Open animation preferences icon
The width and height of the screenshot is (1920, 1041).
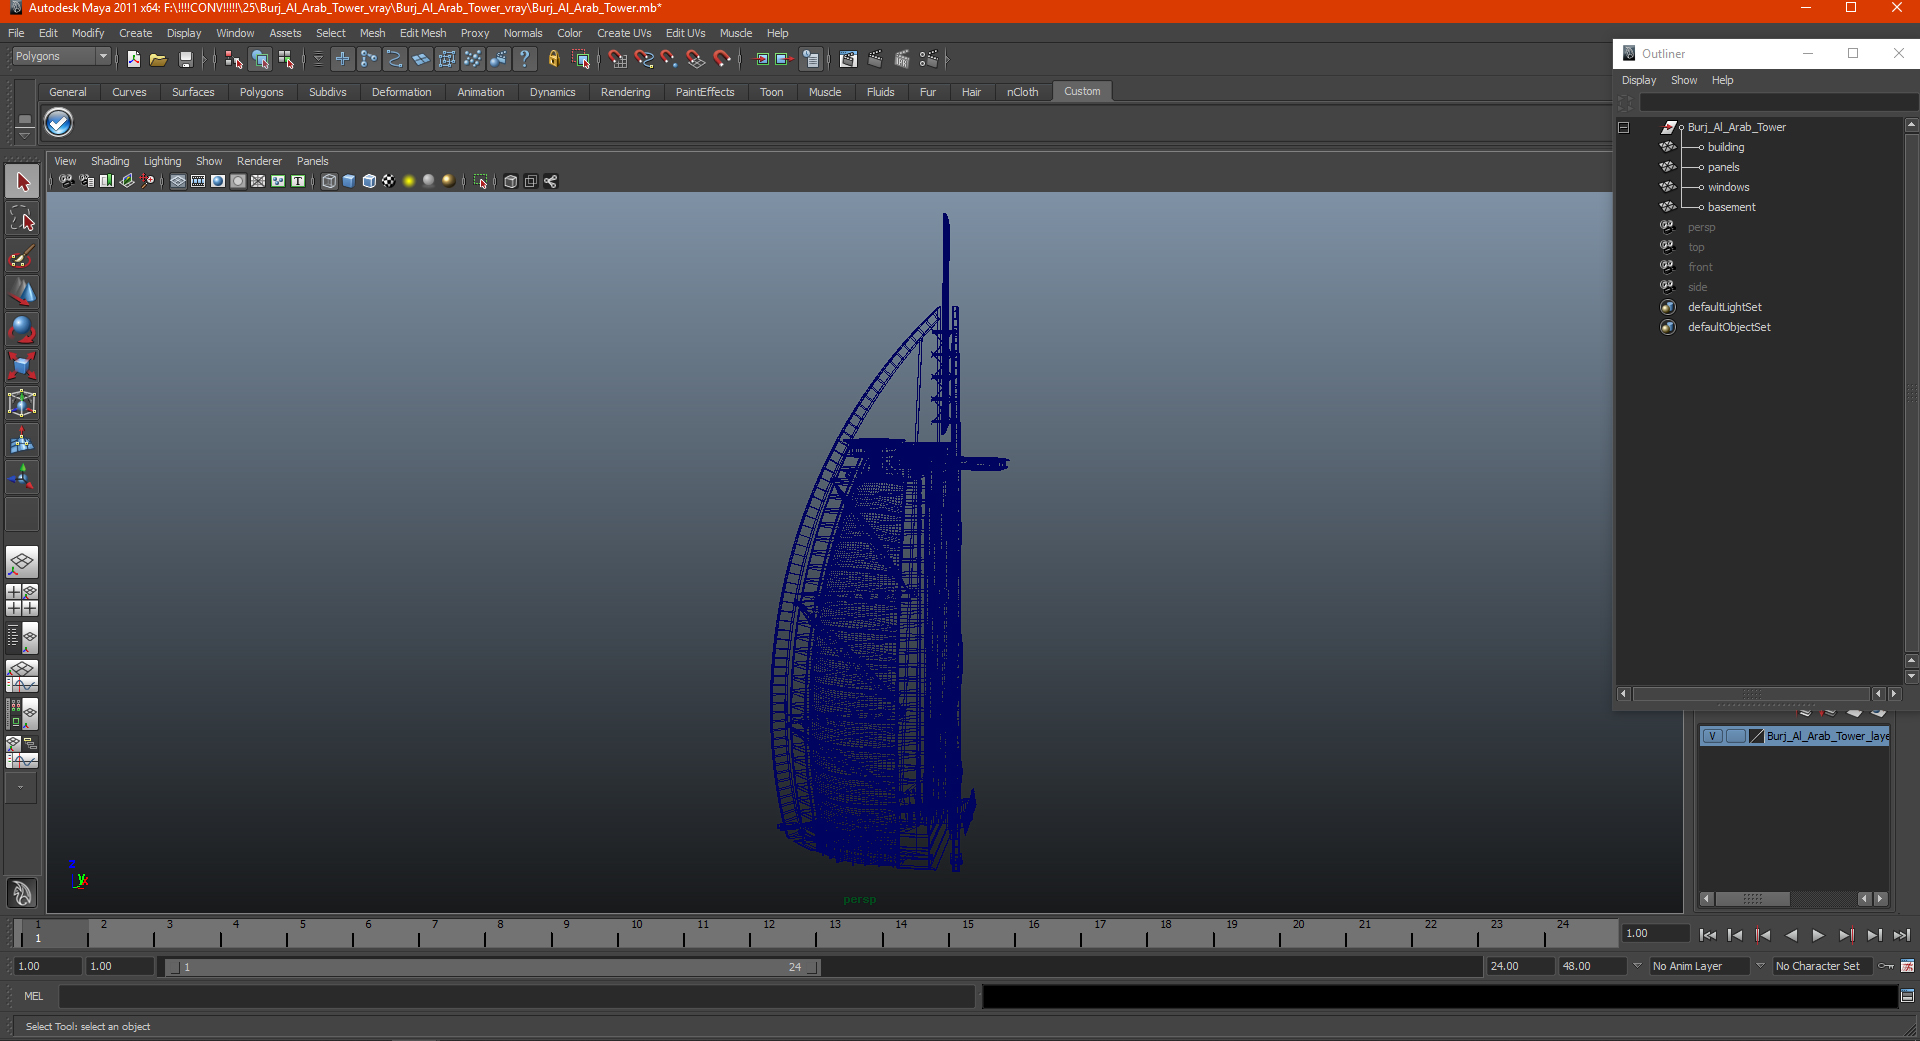tap(1907, 966)
